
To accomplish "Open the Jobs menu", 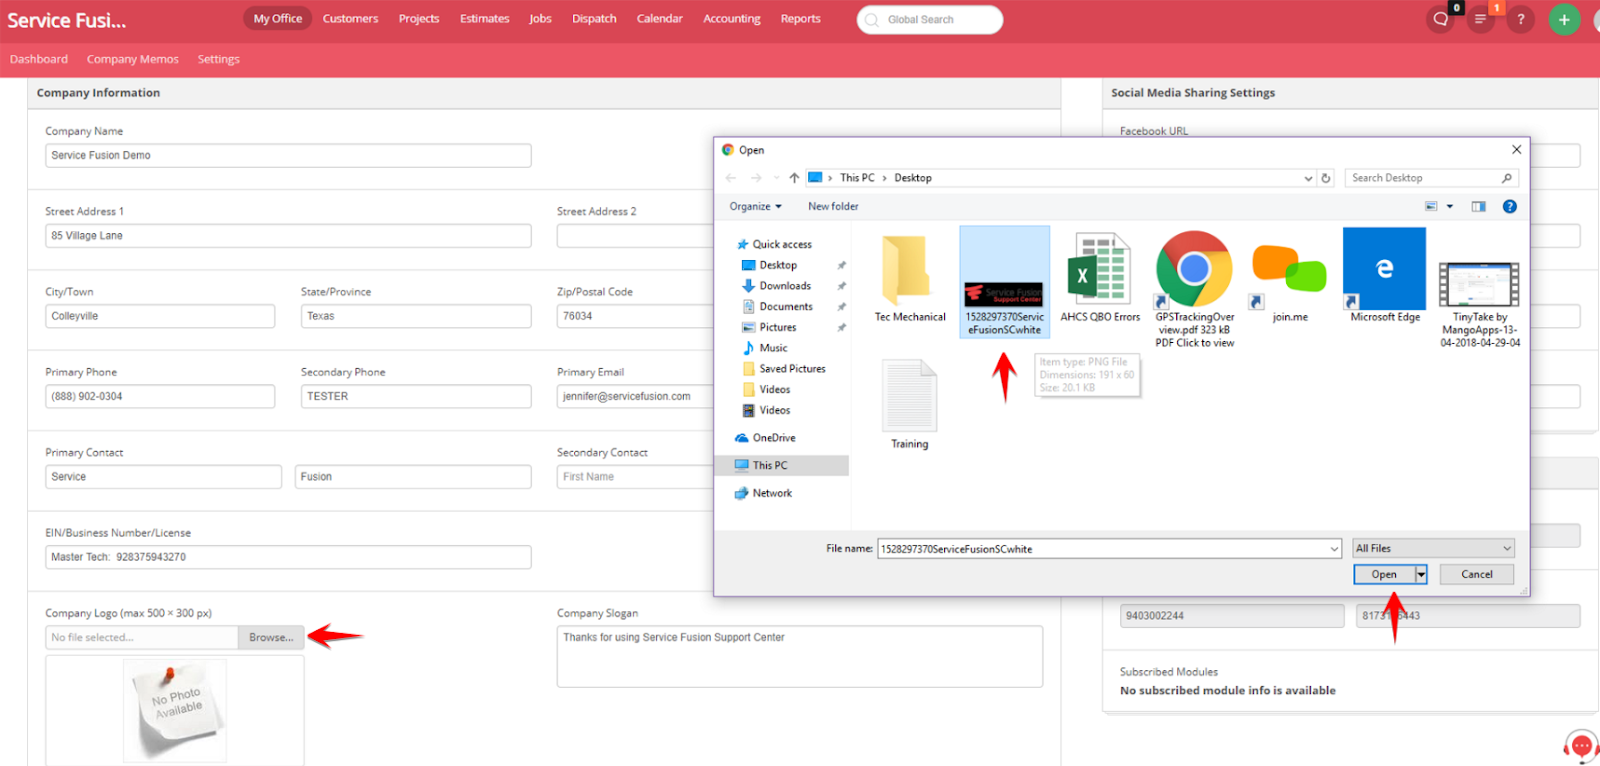I will (540, 19).
